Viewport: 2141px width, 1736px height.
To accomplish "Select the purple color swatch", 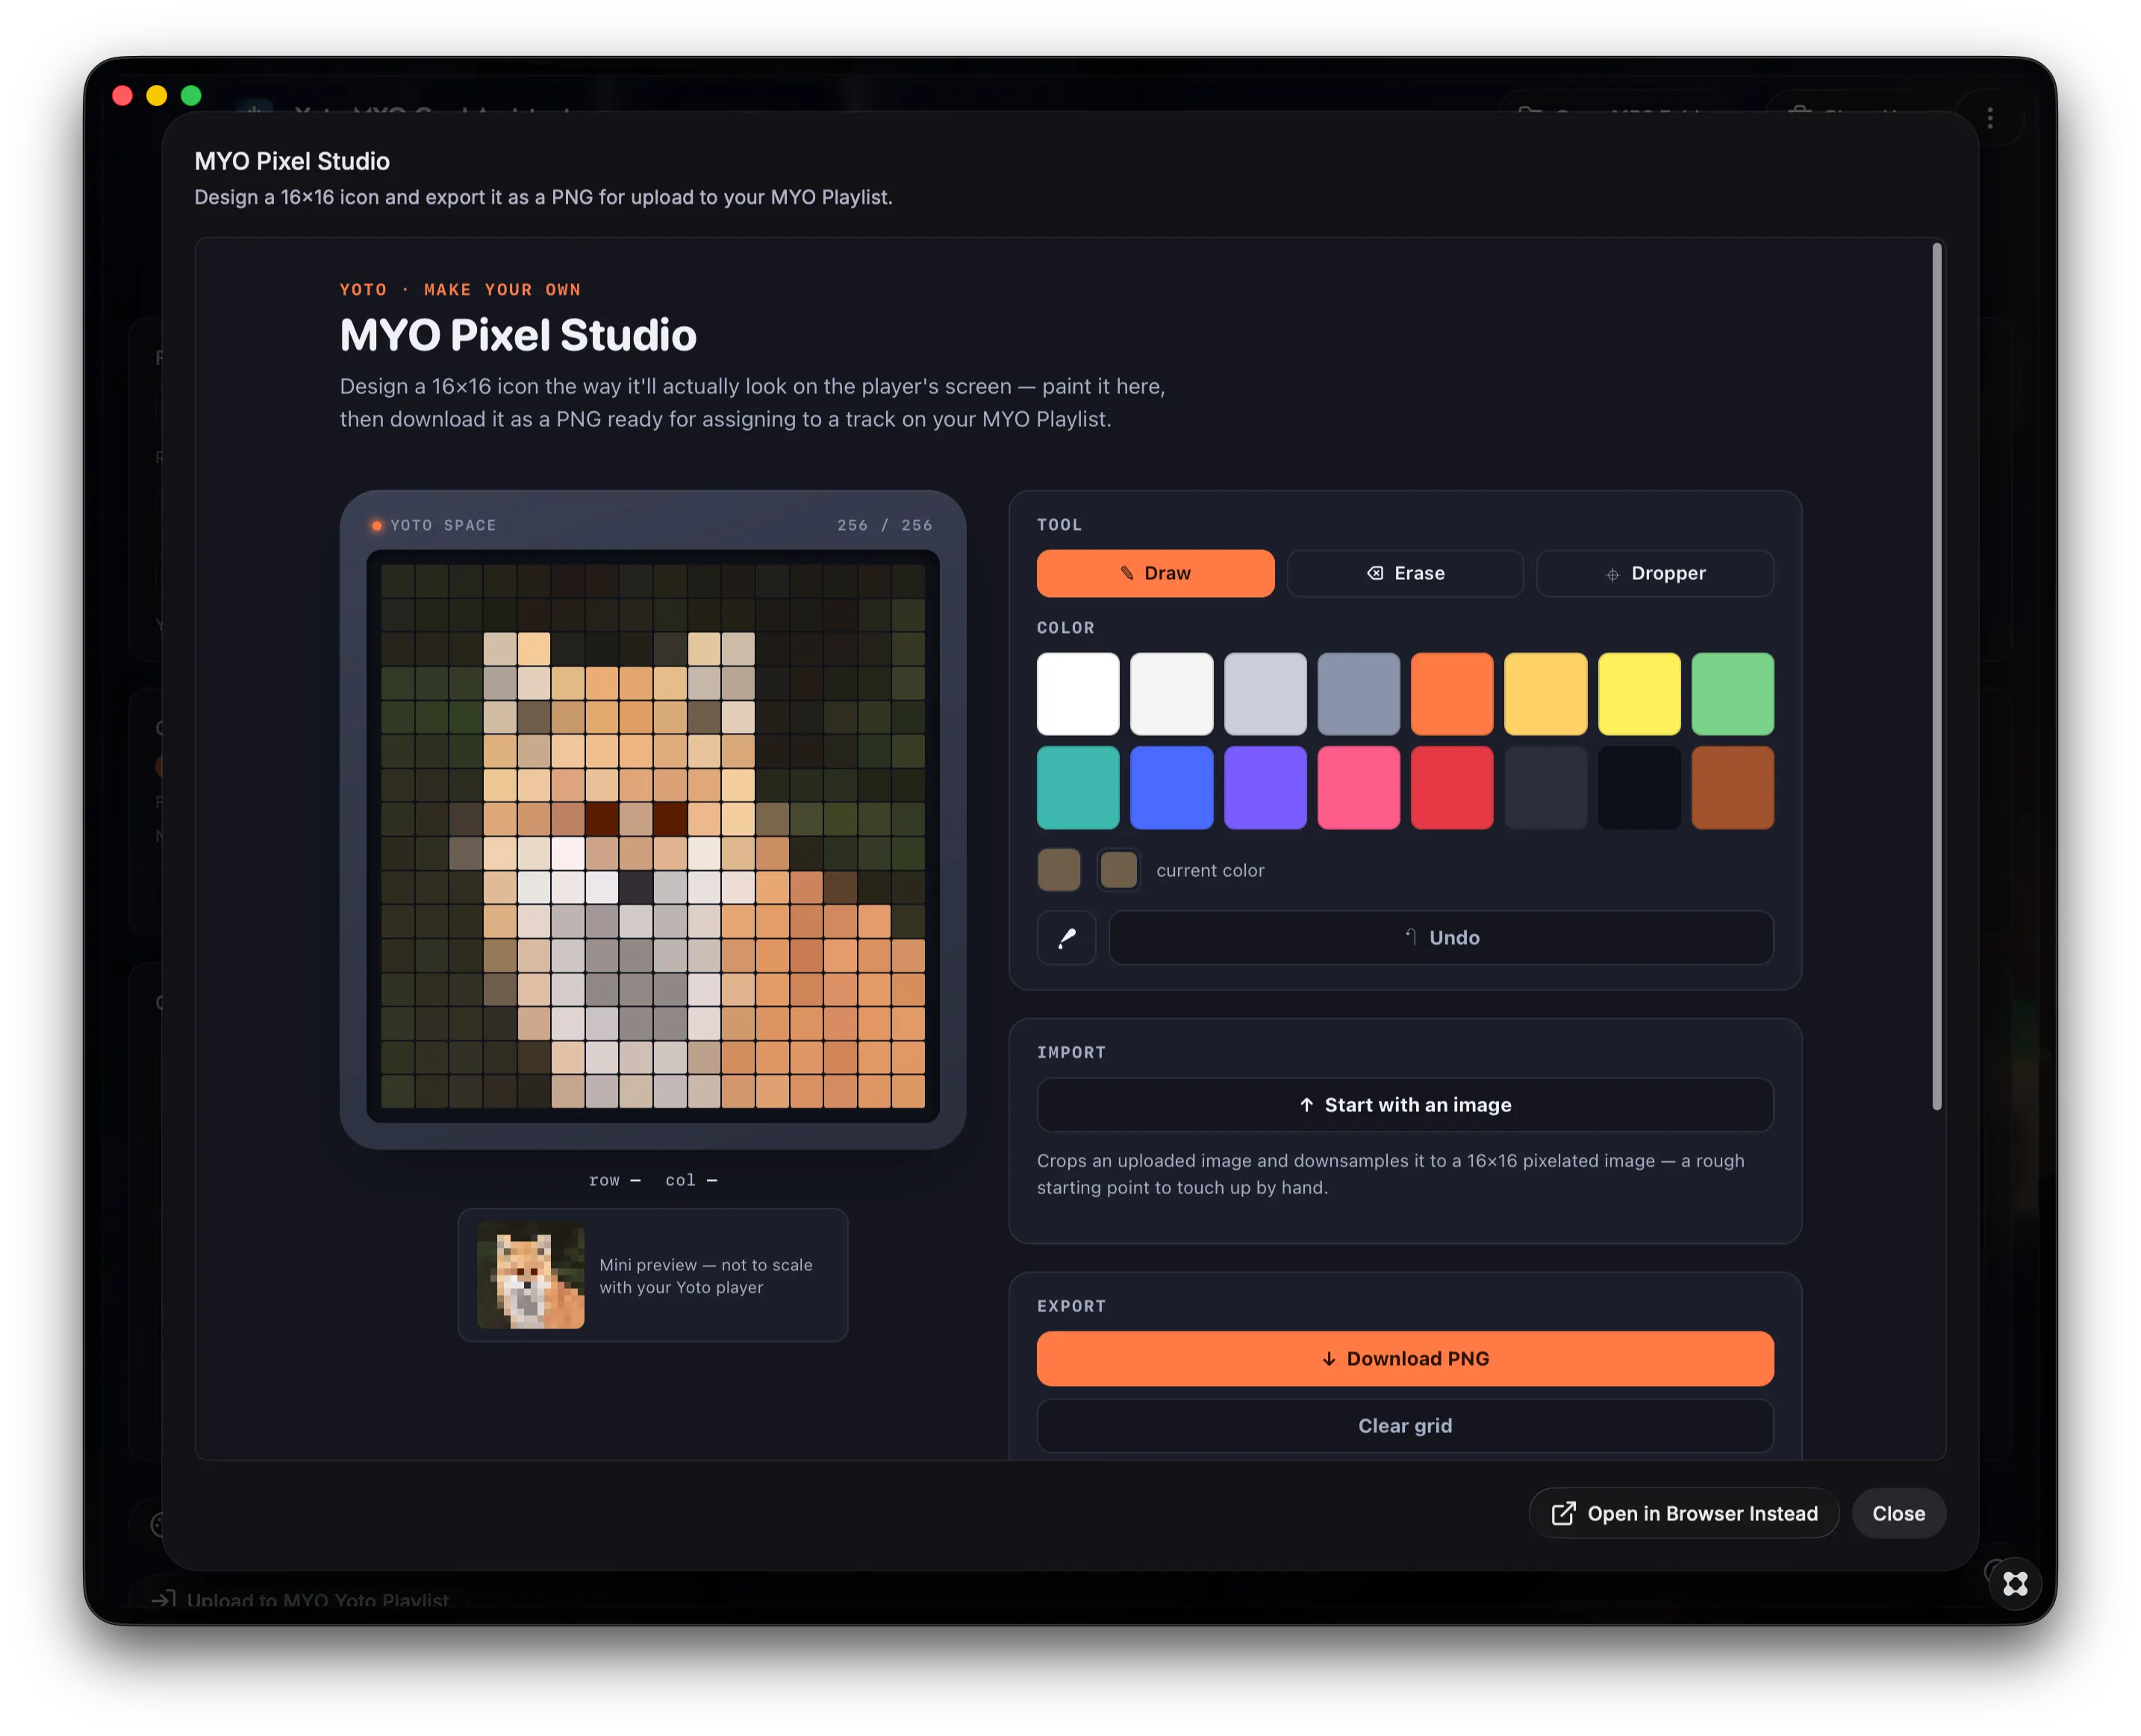I will [x=1265, y=787].
